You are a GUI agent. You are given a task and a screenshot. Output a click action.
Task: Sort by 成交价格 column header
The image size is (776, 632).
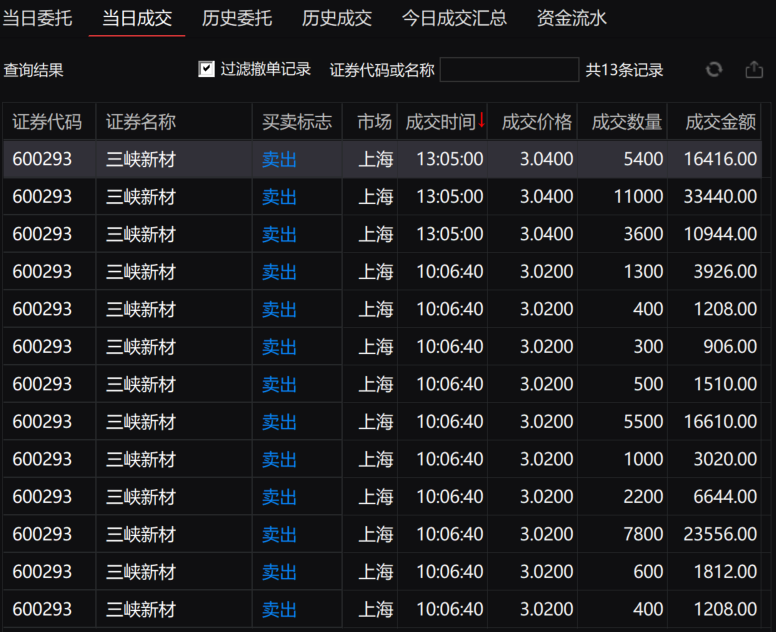(x=533, y=122)
